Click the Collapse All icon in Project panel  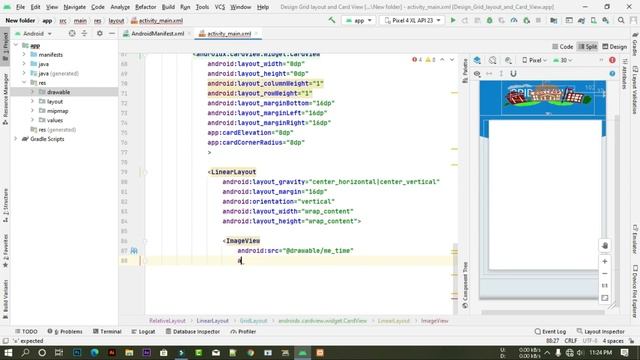tap(84, 33)
